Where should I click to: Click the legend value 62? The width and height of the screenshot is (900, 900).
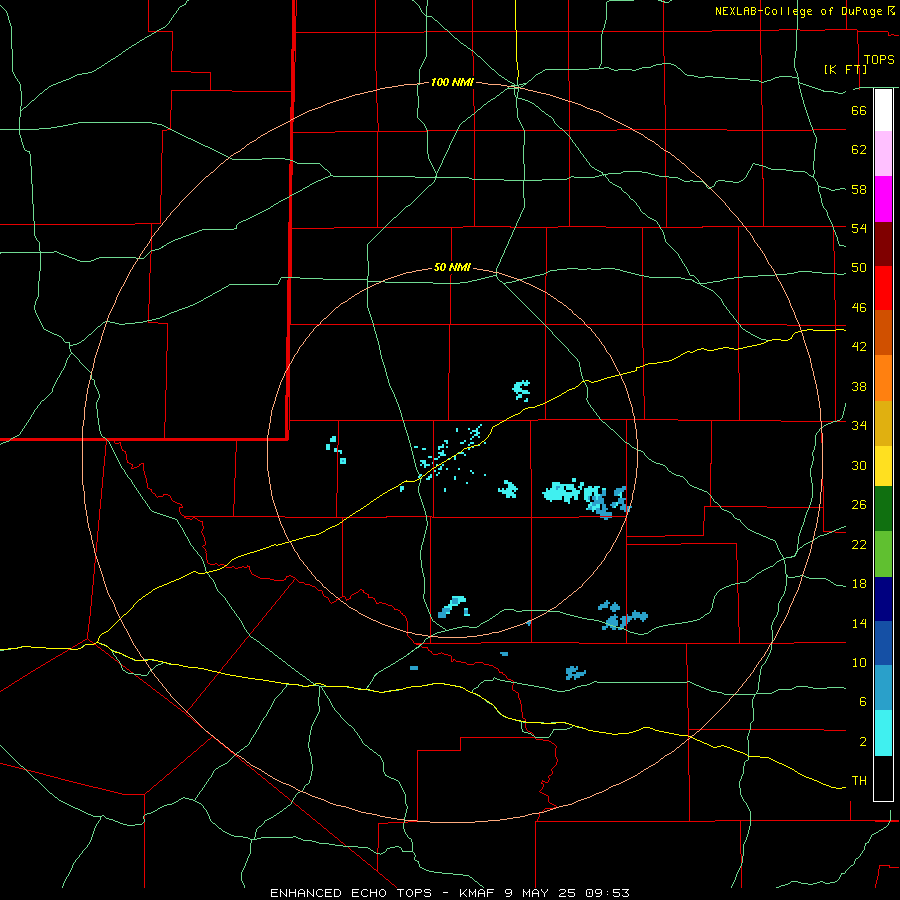859,150
